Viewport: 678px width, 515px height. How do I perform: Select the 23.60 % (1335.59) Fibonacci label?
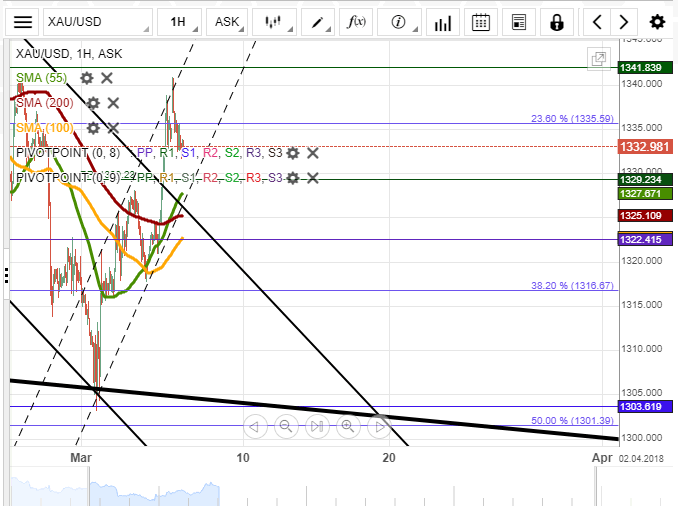tap(572, 118)
